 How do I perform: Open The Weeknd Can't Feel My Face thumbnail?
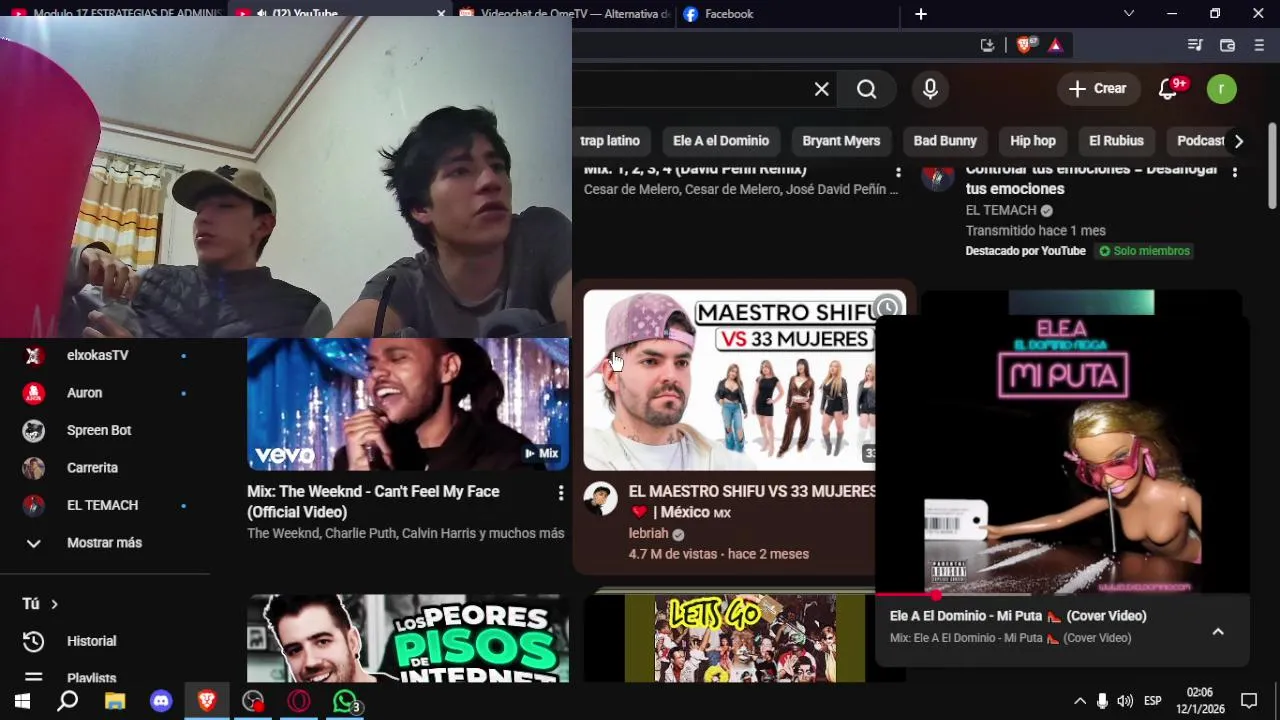tap(408, 404)
